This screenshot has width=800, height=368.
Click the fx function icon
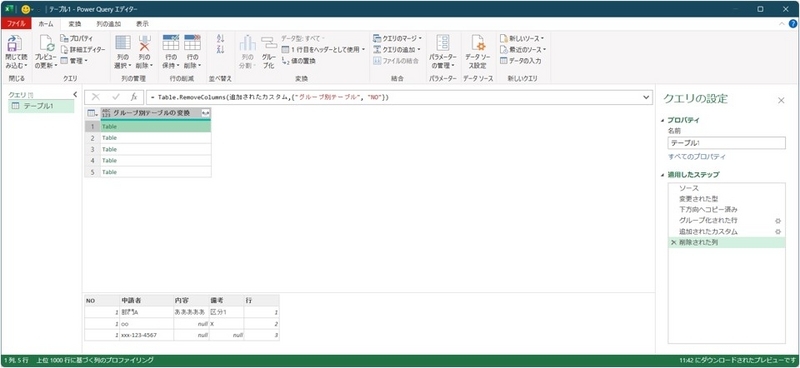point(134,97)
